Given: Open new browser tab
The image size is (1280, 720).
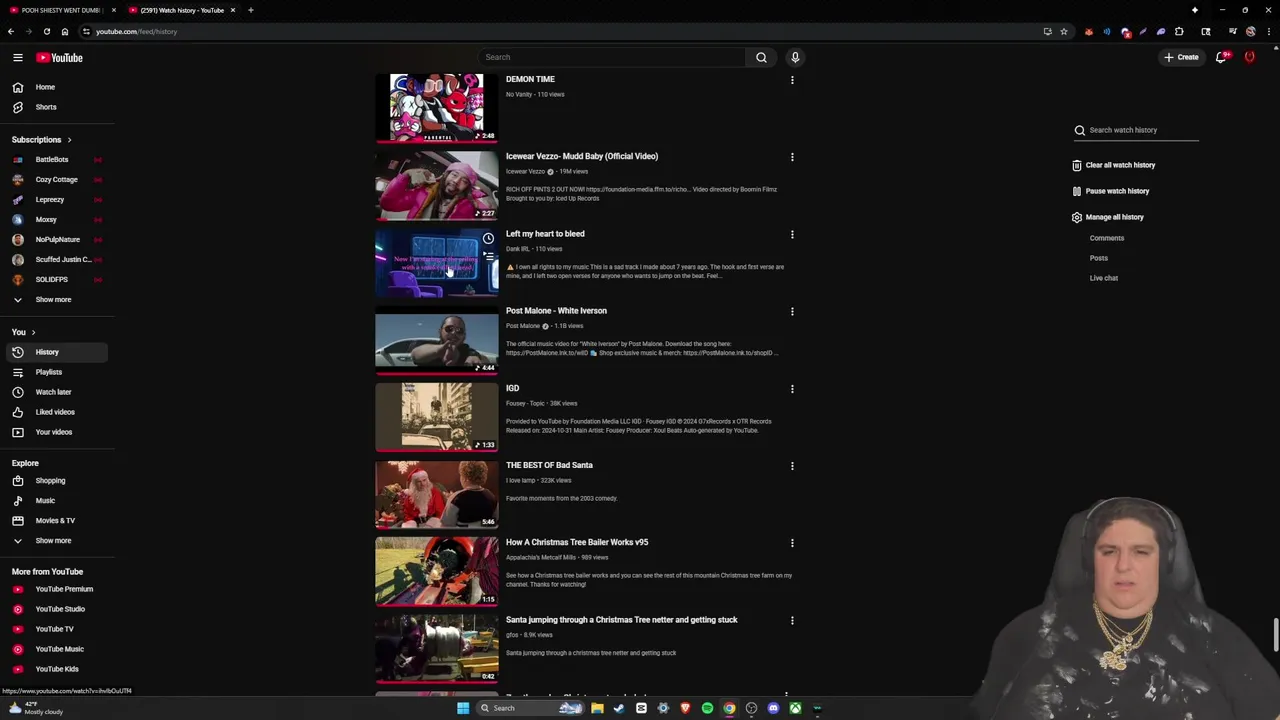Looking at the screenshot, I should tap(251, 10).
